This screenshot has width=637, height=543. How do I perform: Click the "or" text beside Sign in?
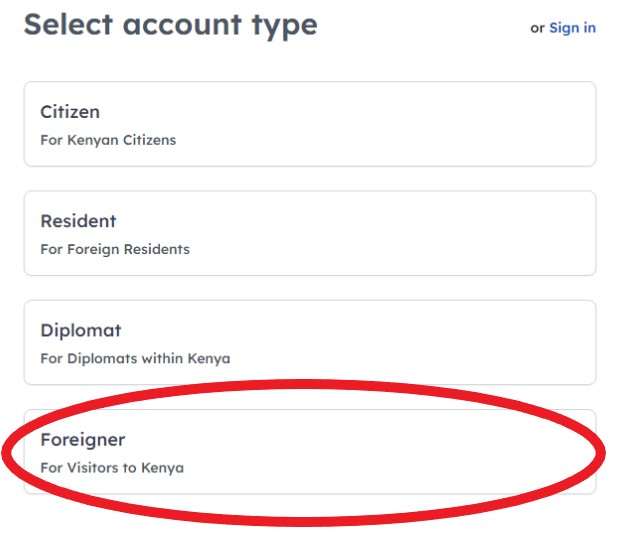pos(537,28)
